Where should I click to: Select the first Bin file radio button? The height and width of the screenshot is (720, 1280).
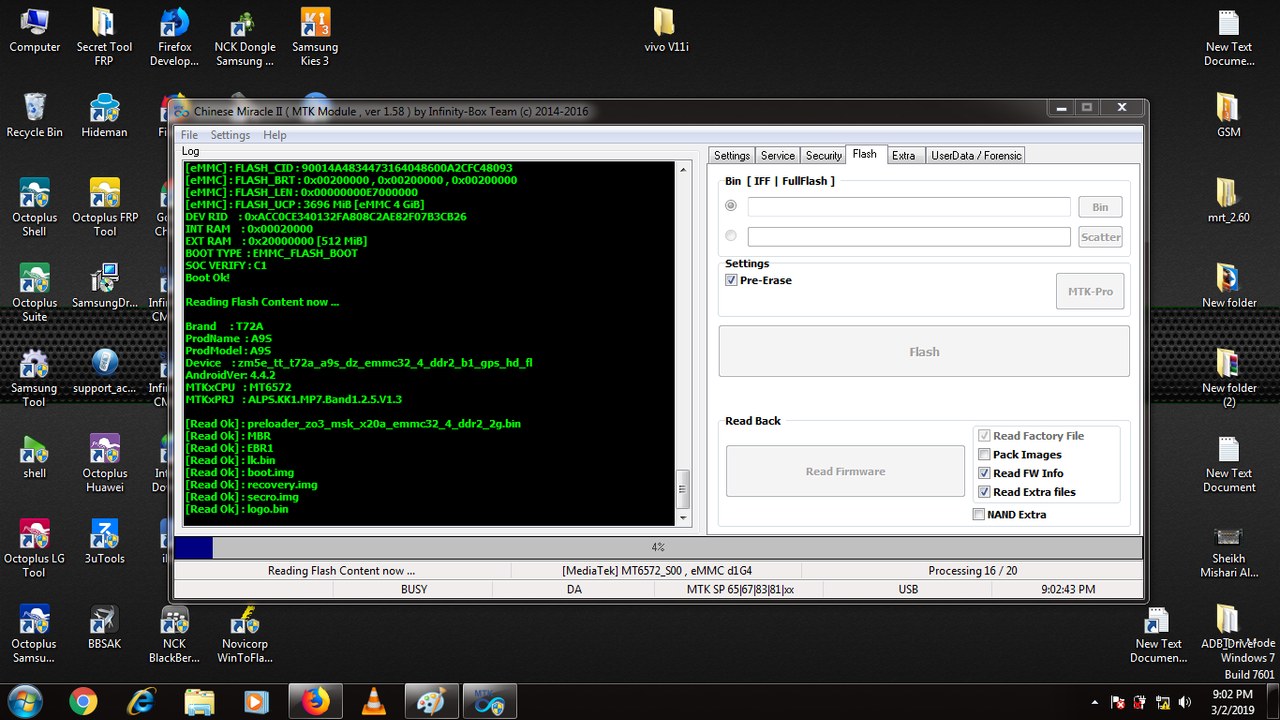tap(731, 206)
